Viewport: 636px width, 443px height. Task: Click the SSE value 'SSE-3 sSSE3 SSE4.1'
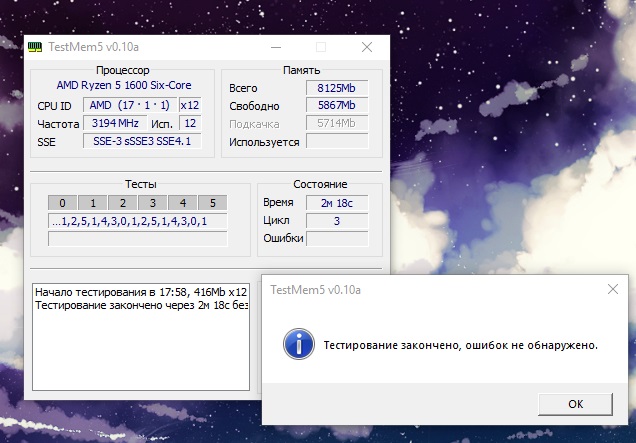(142, 141)
